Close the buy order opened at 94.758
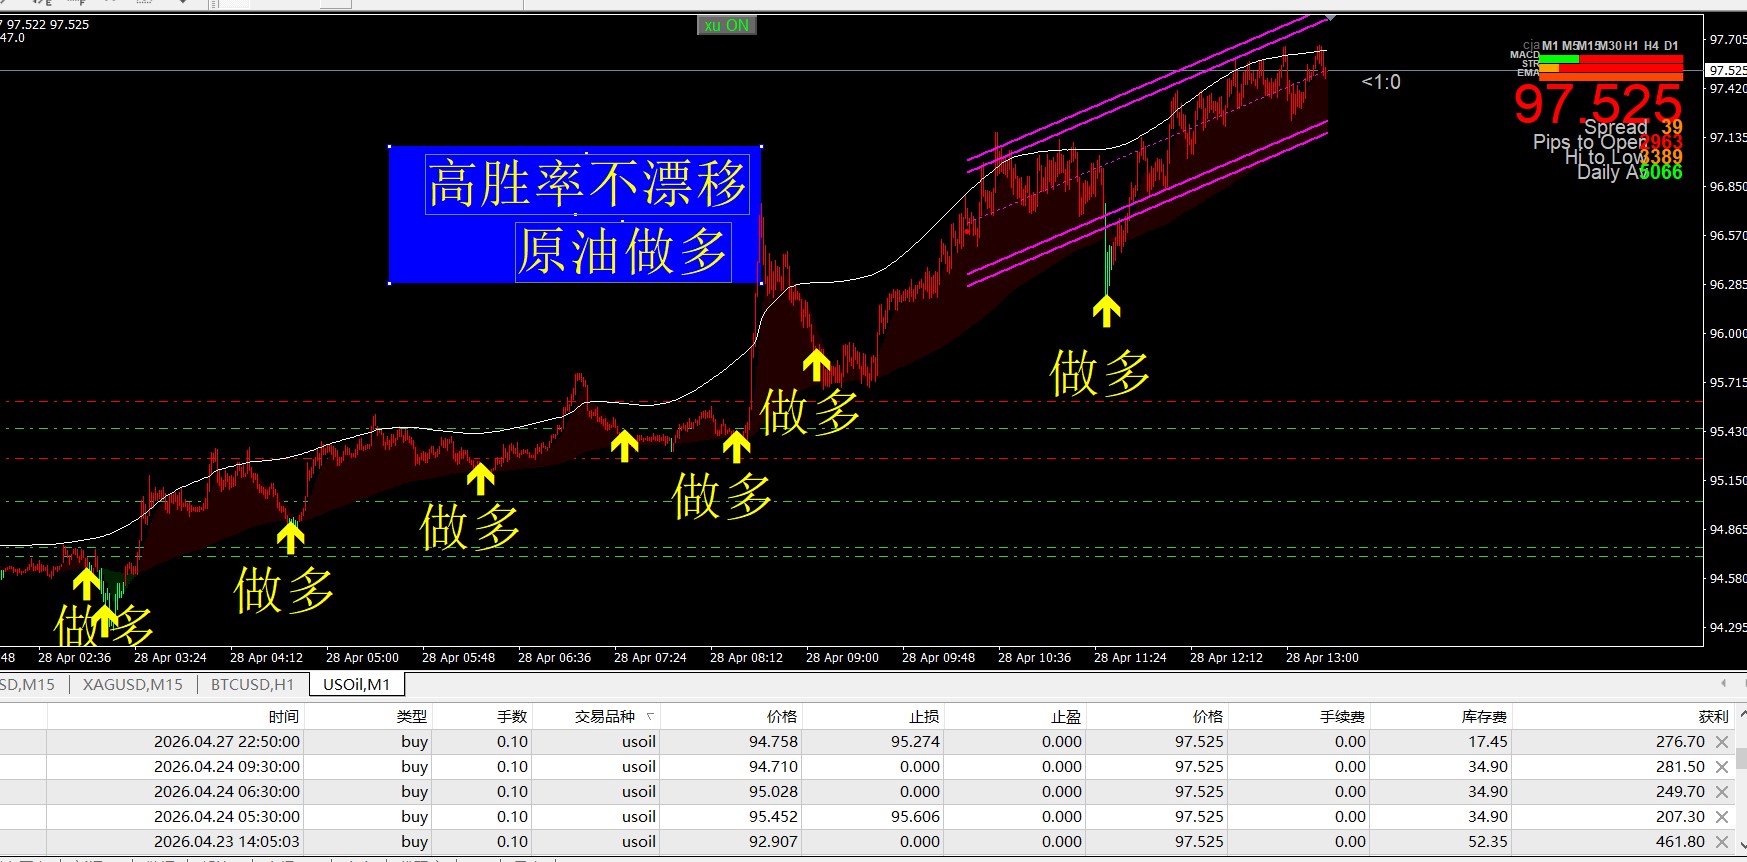 coord(1721,742)
